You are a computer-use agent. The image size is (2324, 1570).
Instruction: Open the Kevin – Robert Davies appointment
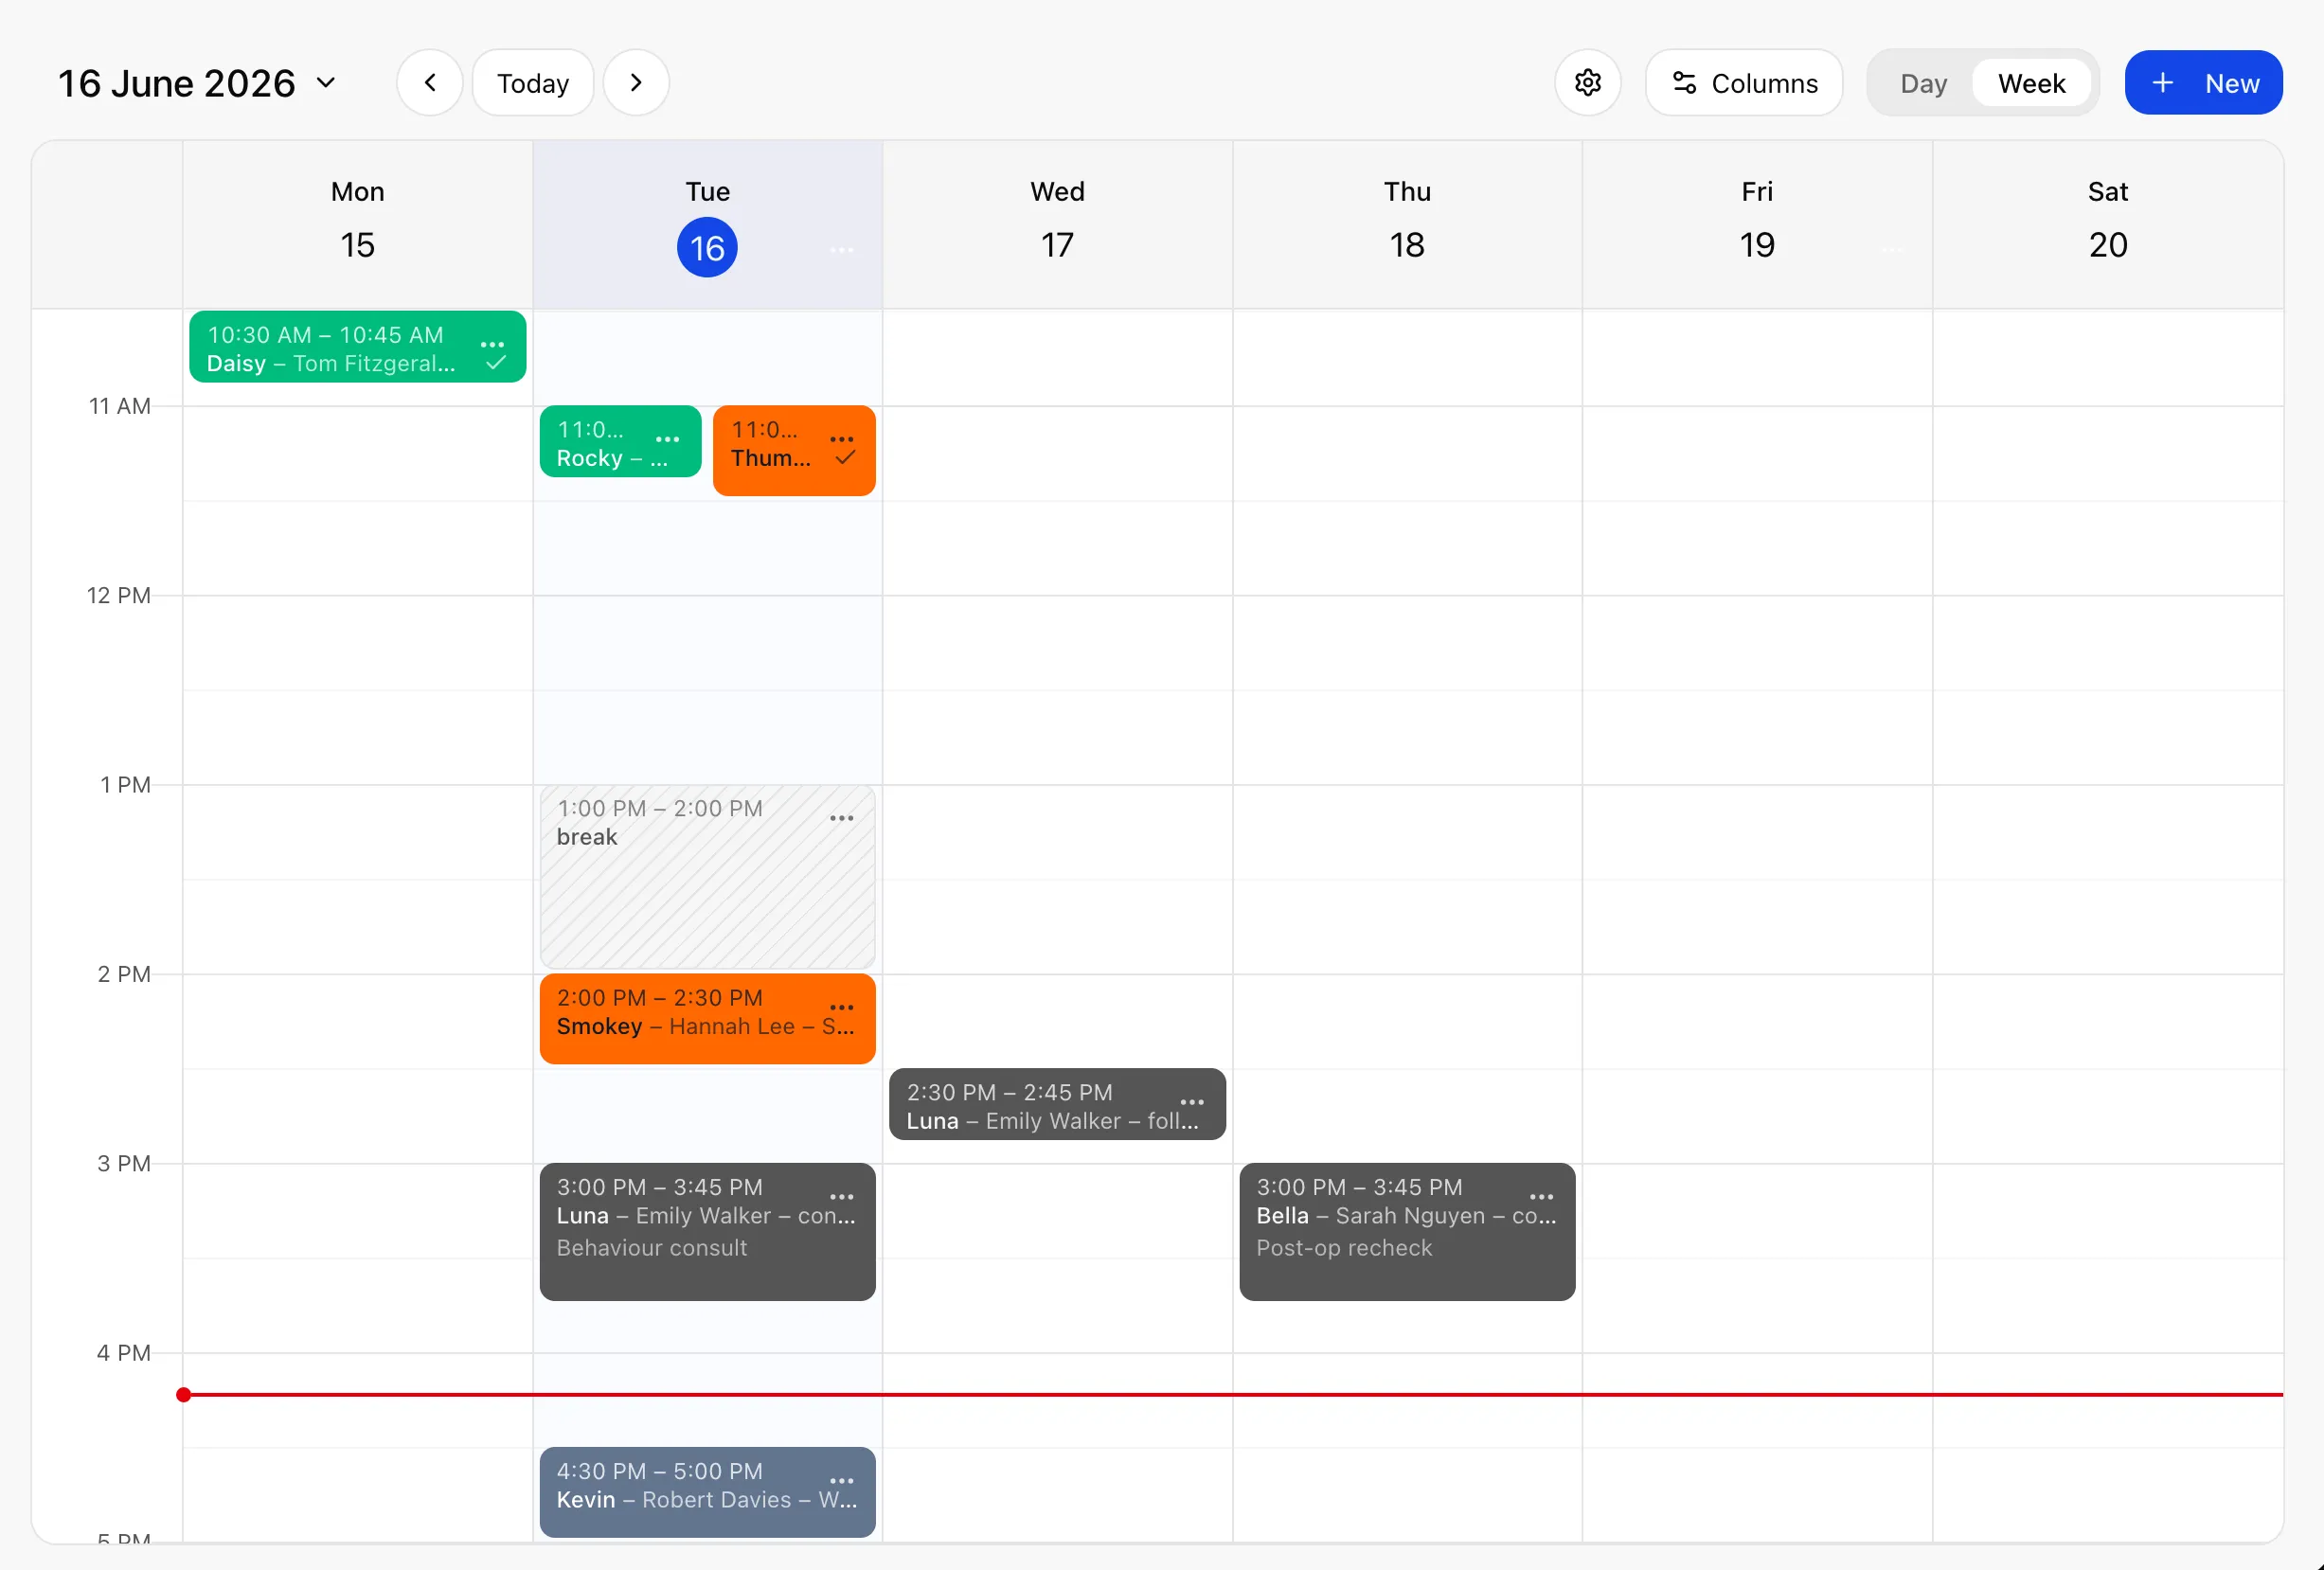coord(707,1492)
